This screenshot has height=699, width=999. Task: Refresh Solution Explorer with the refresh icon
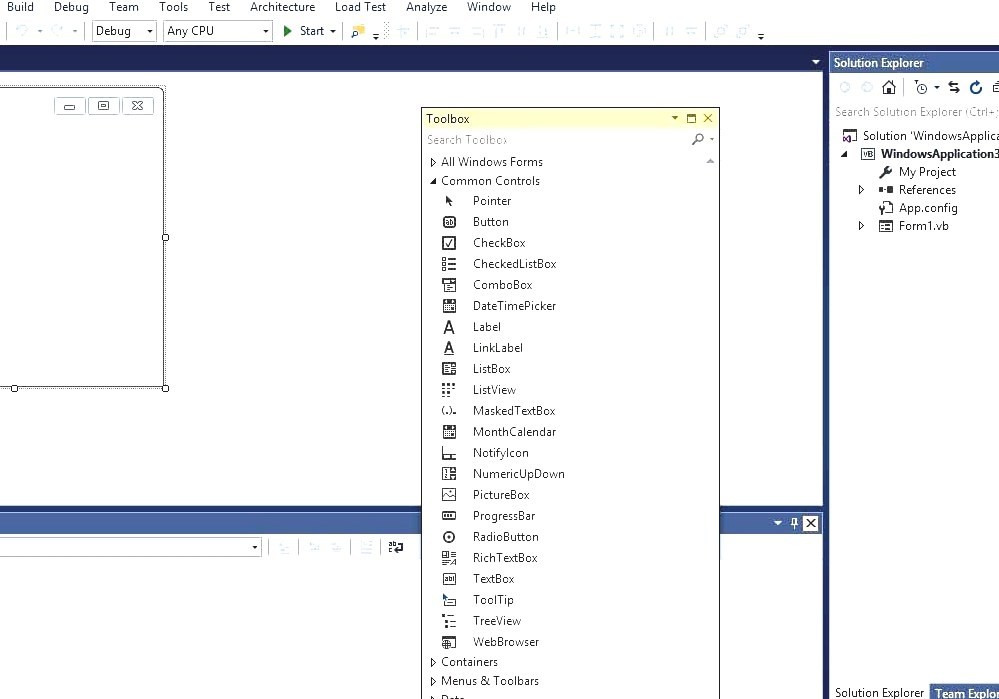(x=975, y=87)
